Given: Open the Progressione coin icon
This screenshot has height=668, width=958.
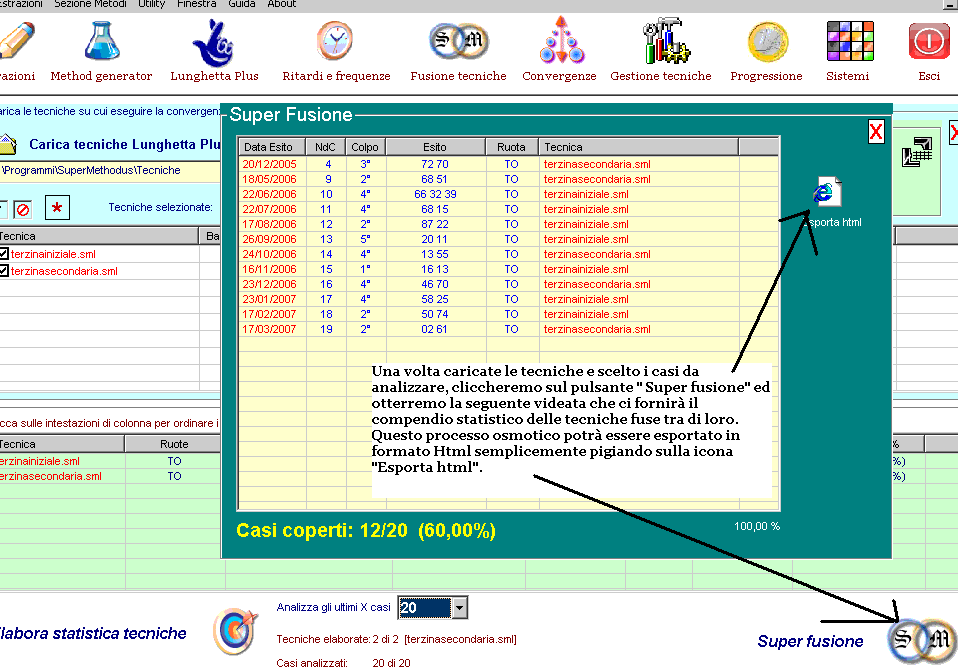Looking at the screenshot, I should point(768,42).
